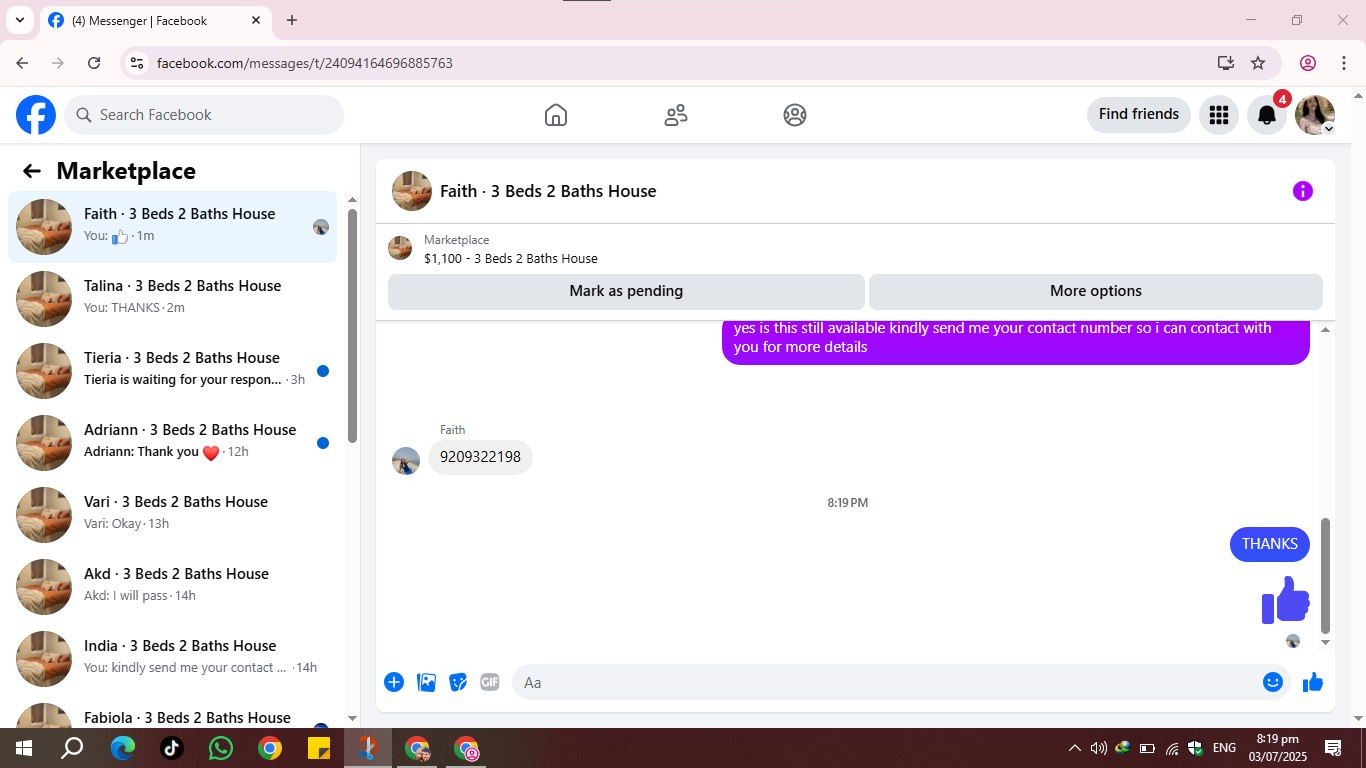The height and width of the screenshot is (768, 1366).
Task: Open the India conversation
Action: pos(172,659)
